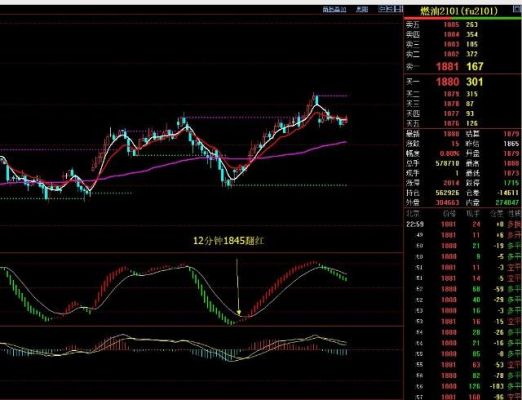The height and width of the screenshot is (400, 522).
Task: Click the 12分钟1845翻红 annotation text
Action: coord(229,240)
